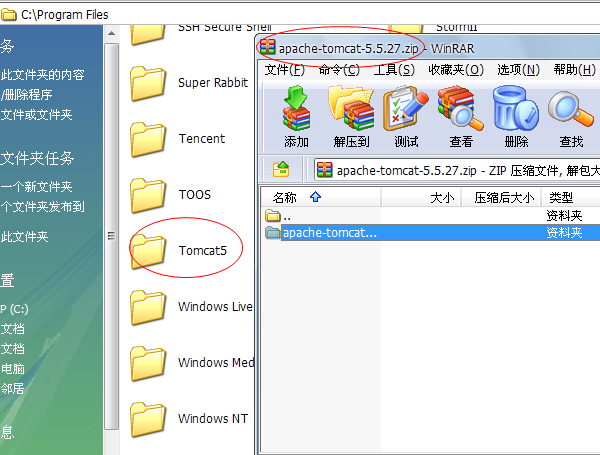Click the 此文件夹 sidebar link
600x455 pixels.
[x=24, y=236]
